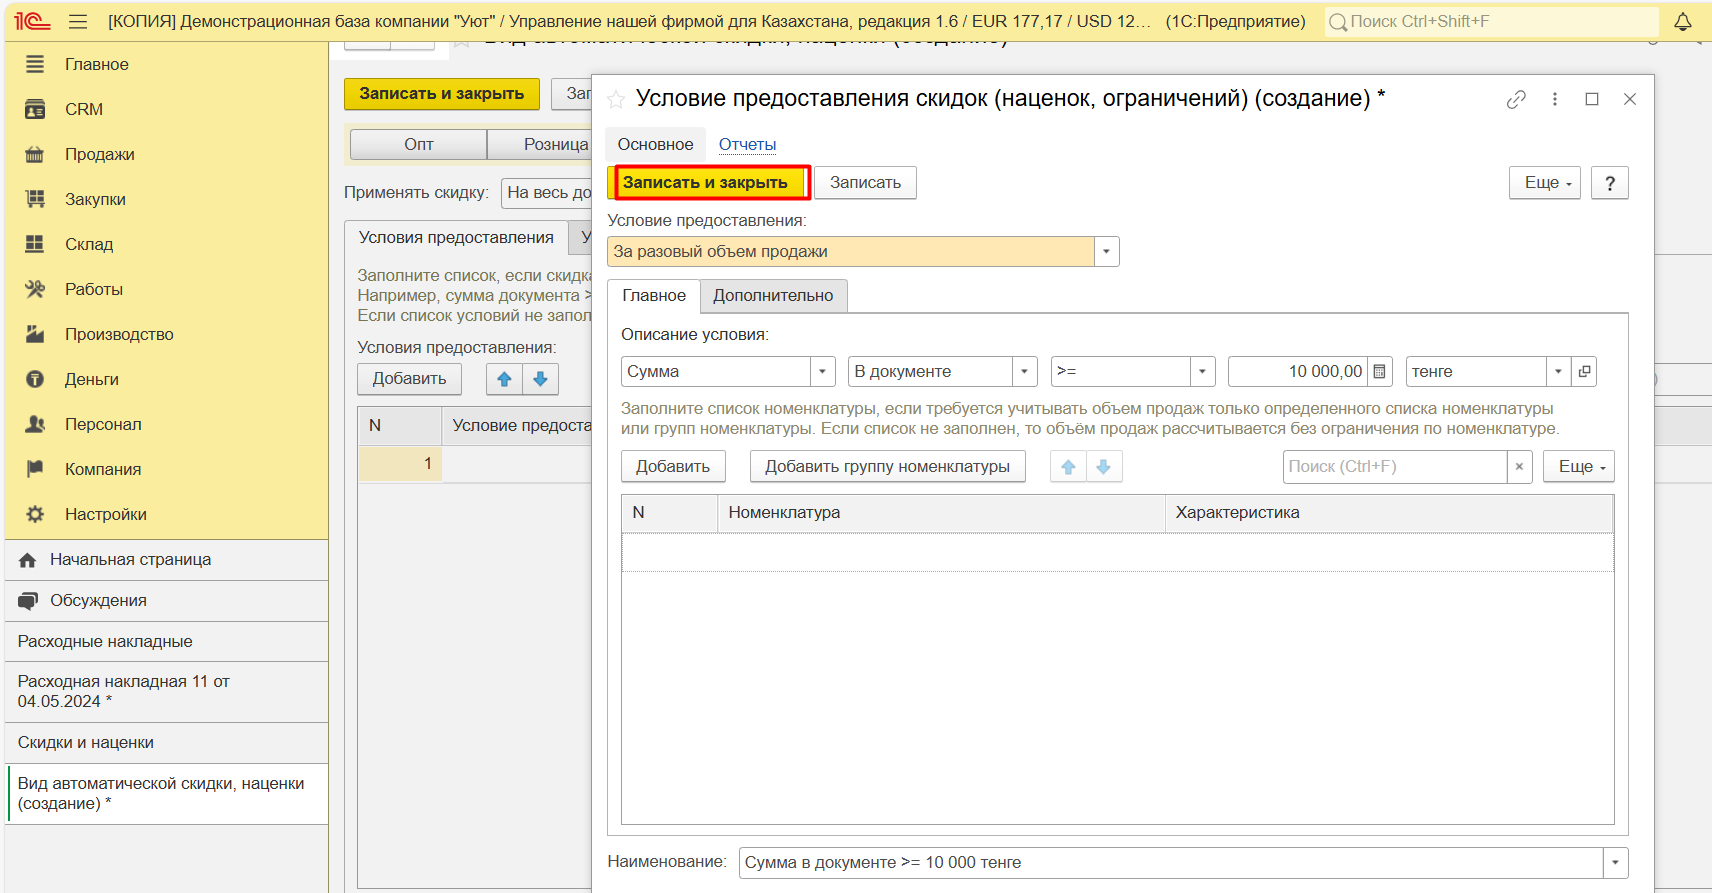This screenshot has width=1712, height=893.
Task: Open the Продажи section in sidebar
Action: tap(99, 154)
